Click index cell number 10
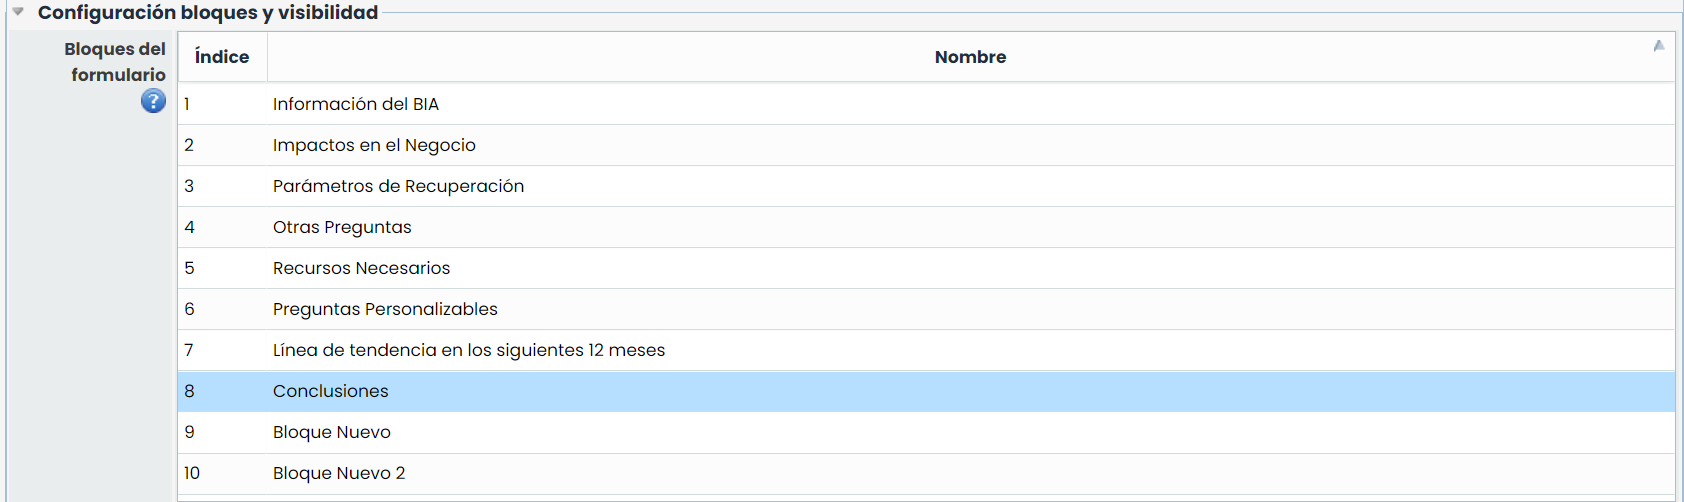1684x502 pixels. click(x=192, y=473)
